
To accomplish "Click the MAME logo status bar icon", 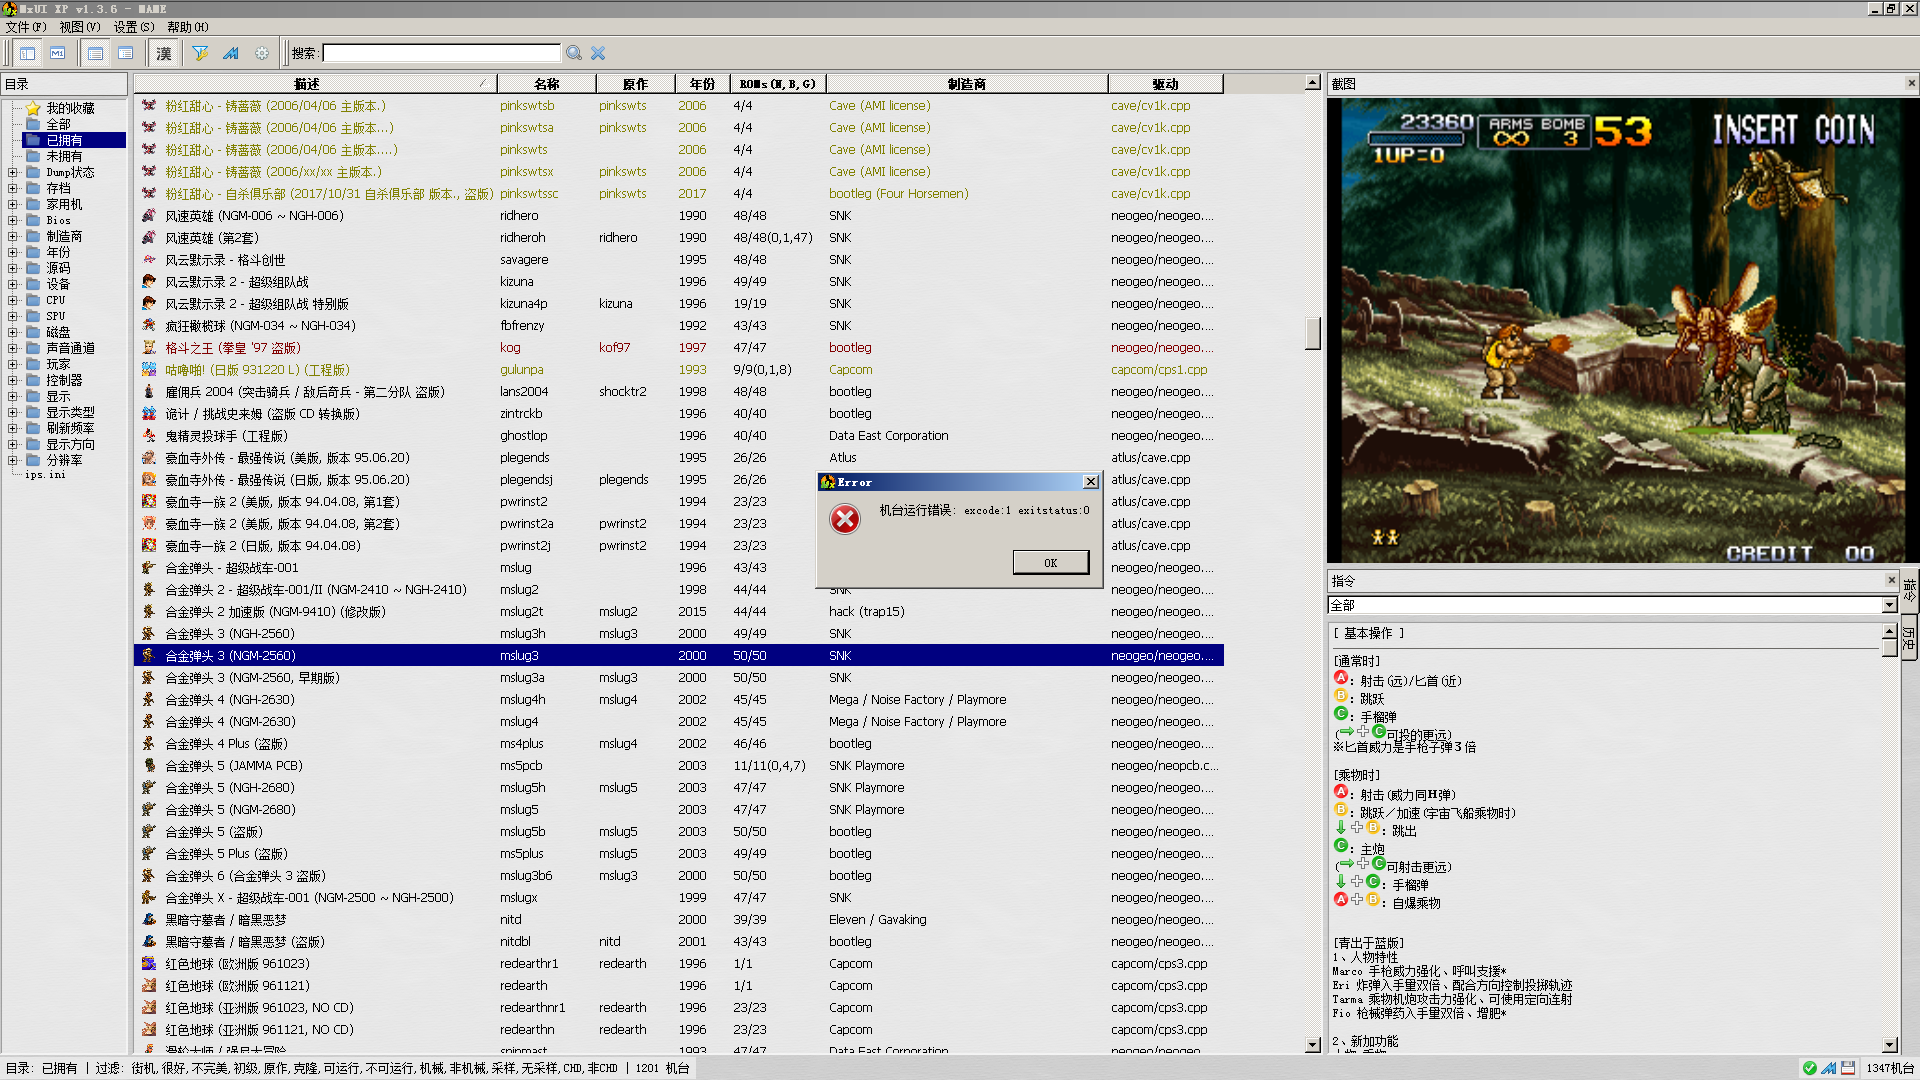I will (1829, 1068).
